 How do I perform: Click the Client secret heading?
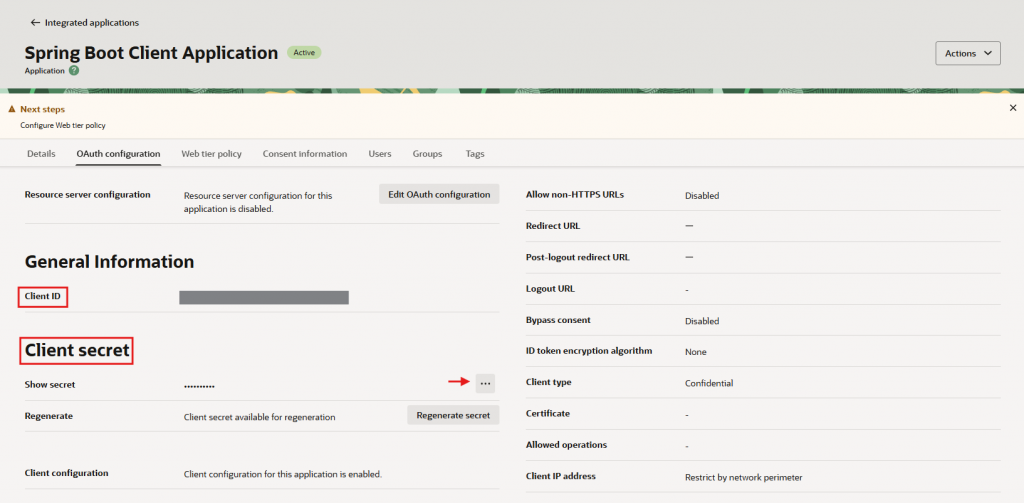point(77,351)
